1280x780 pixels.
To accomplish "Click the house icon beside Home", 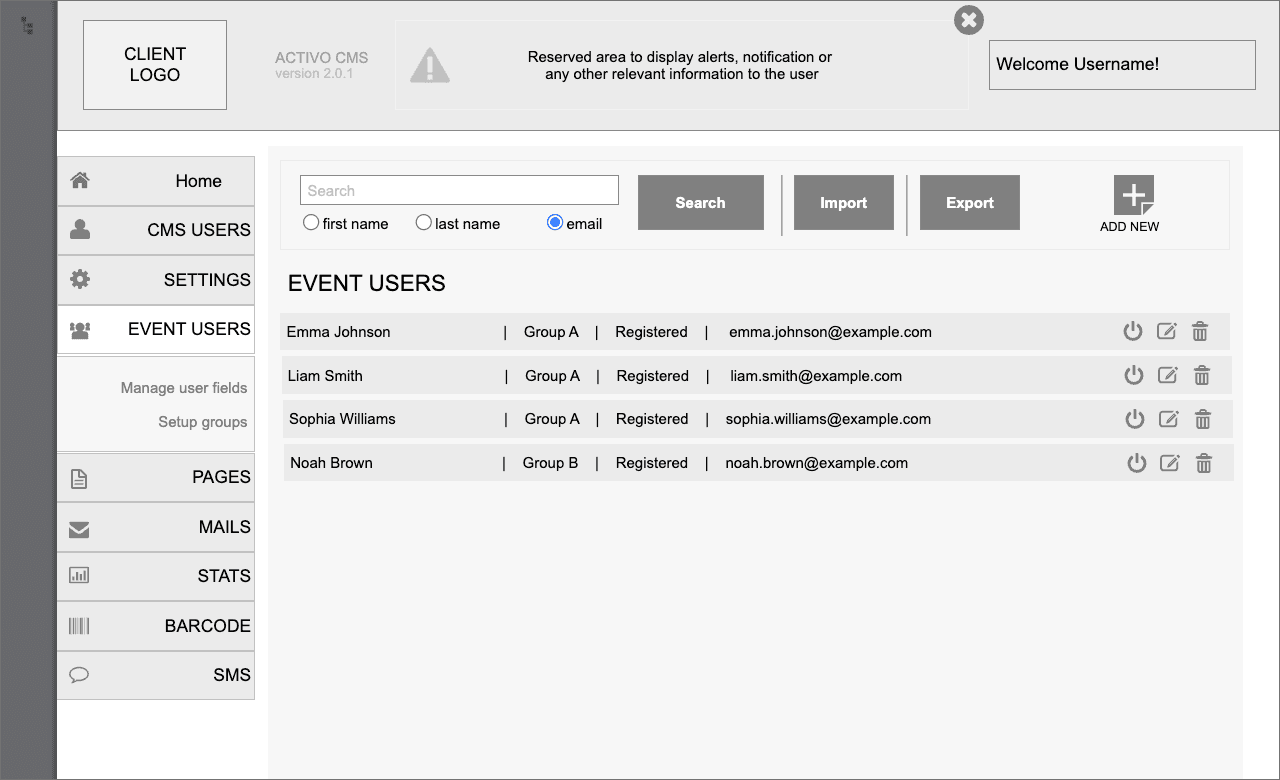I will pos(80,180).
